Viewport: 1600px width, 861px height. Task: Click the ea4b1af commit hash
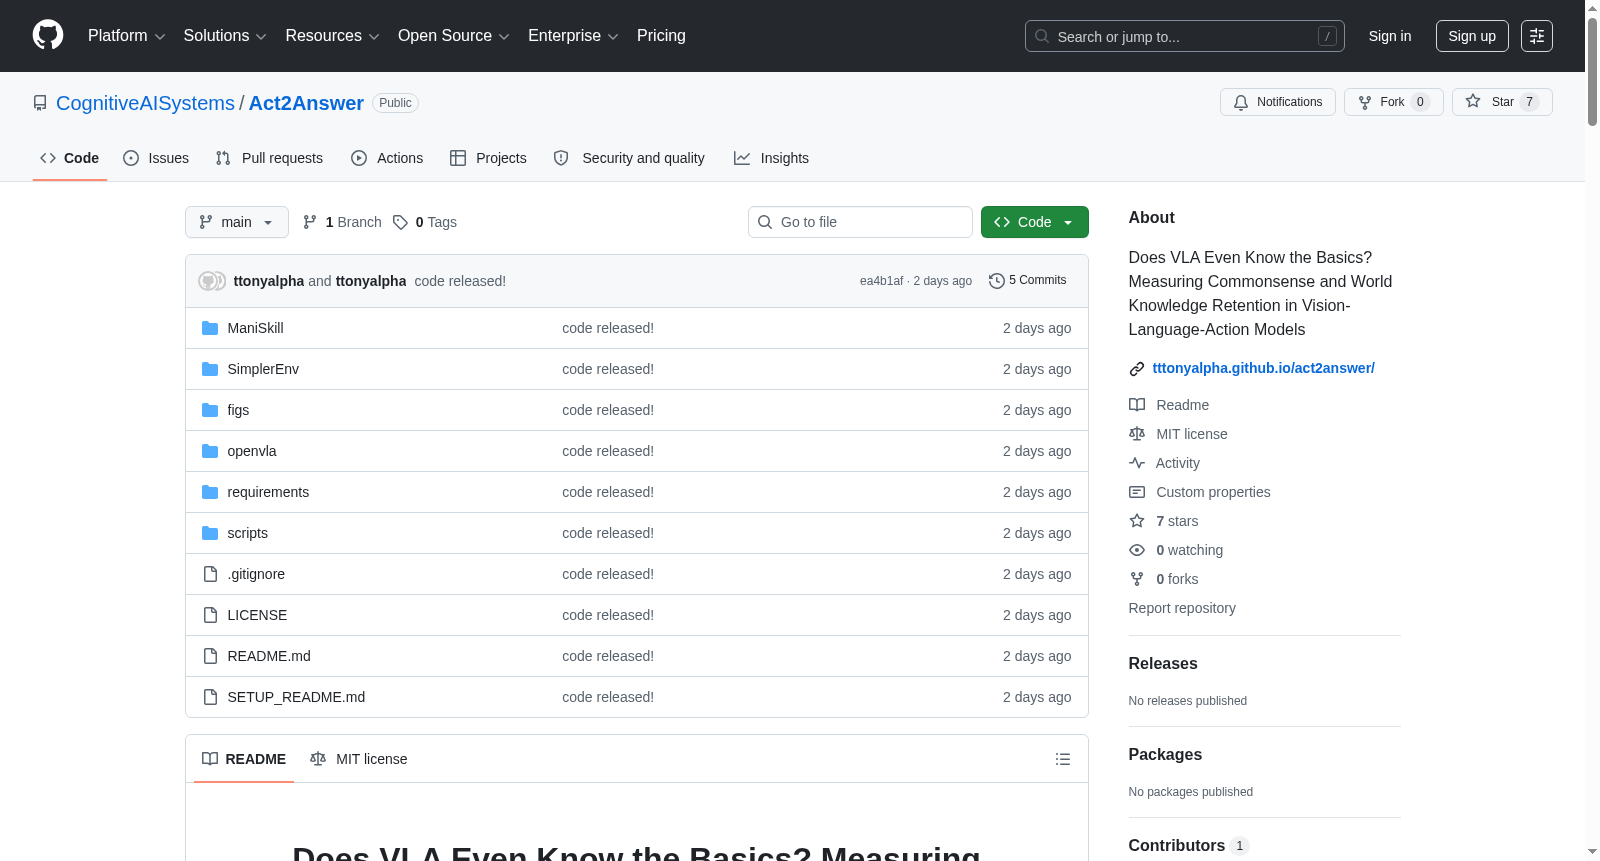click(x=881, y=281)
